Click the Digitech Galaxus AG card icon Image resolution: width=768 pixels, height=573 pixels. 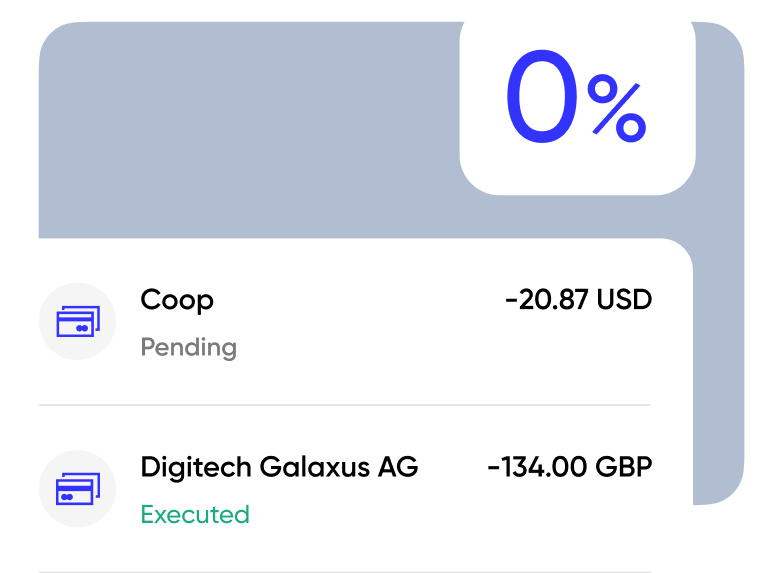coord(77,490)
